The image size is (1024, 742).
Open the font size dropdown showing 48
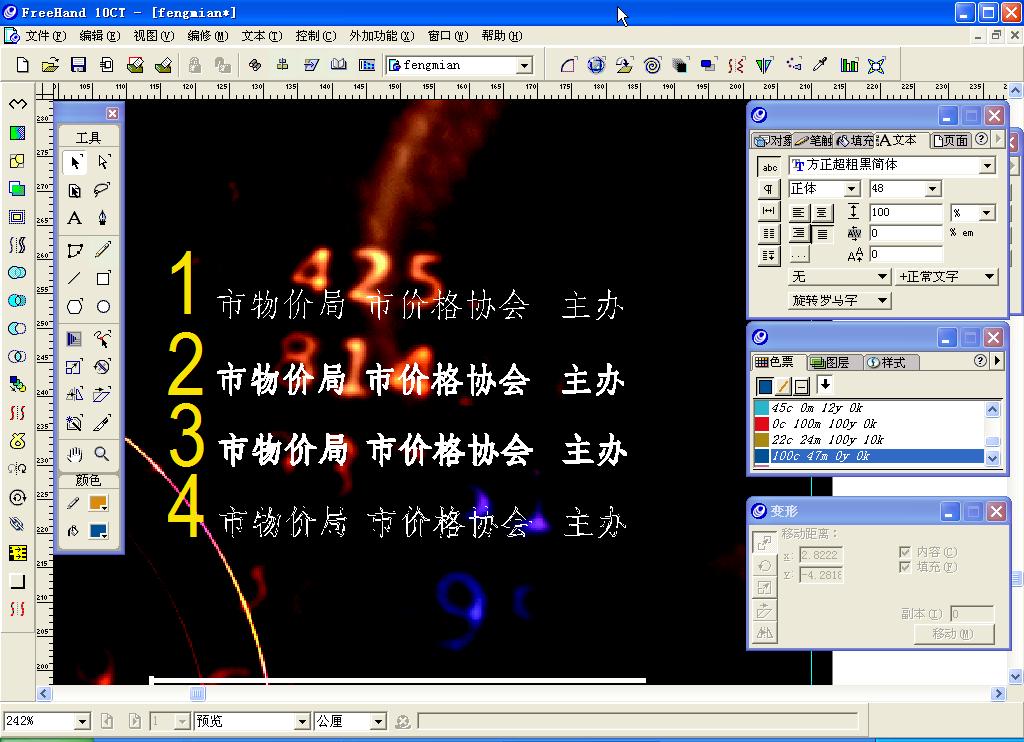click(x=933, y=189)
